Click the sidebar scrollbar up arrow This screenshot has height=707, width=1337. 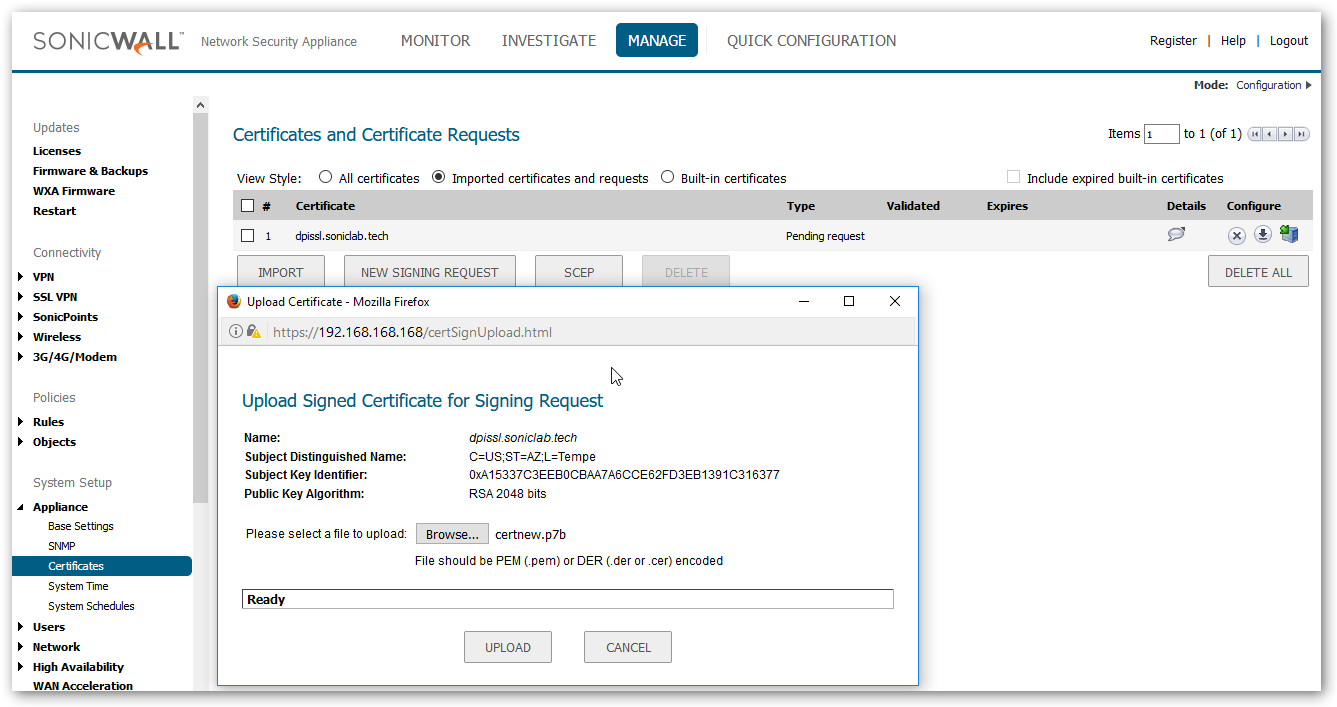(x=200, y=105)
